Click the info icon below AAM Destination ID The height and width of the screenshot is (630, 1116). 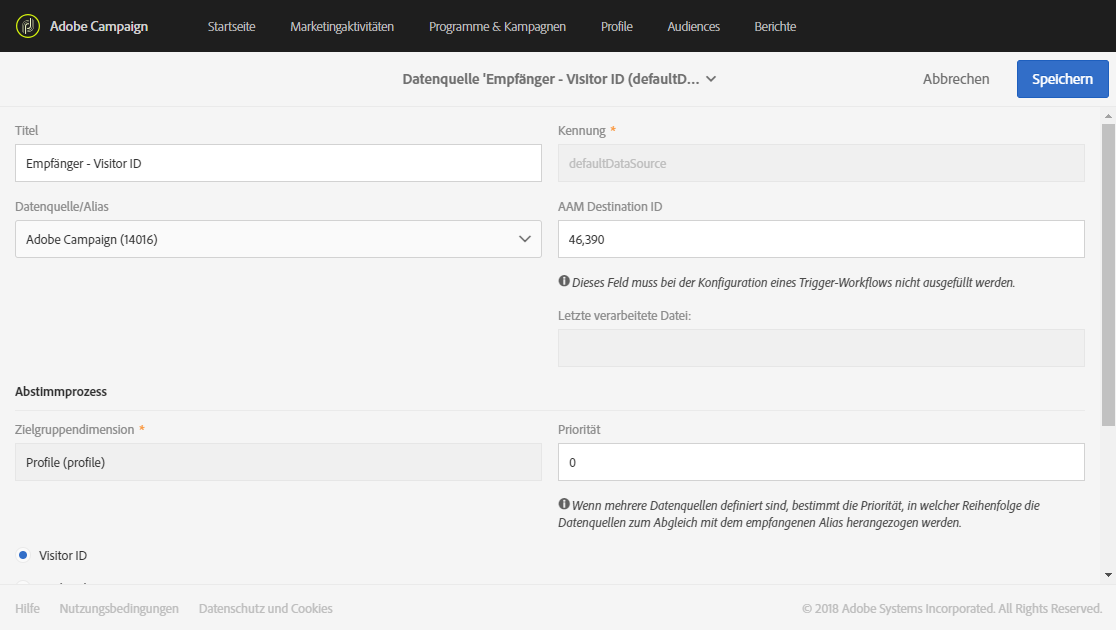pyautogui.click(x=564, y=281)
